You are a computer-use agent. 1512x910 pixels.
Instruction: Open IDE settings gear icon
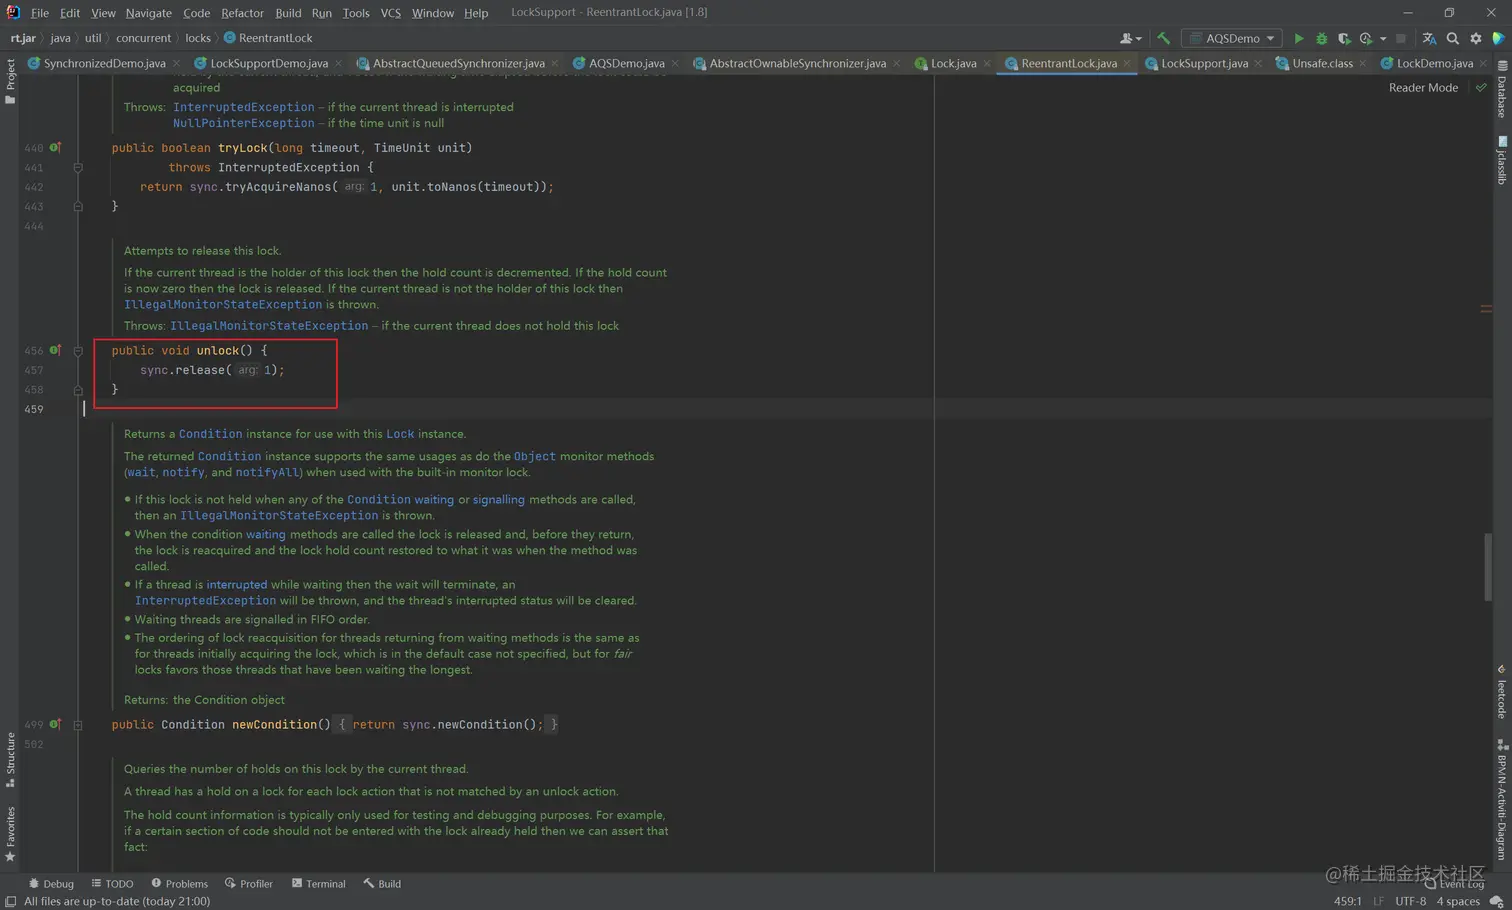pos(1476,38)
